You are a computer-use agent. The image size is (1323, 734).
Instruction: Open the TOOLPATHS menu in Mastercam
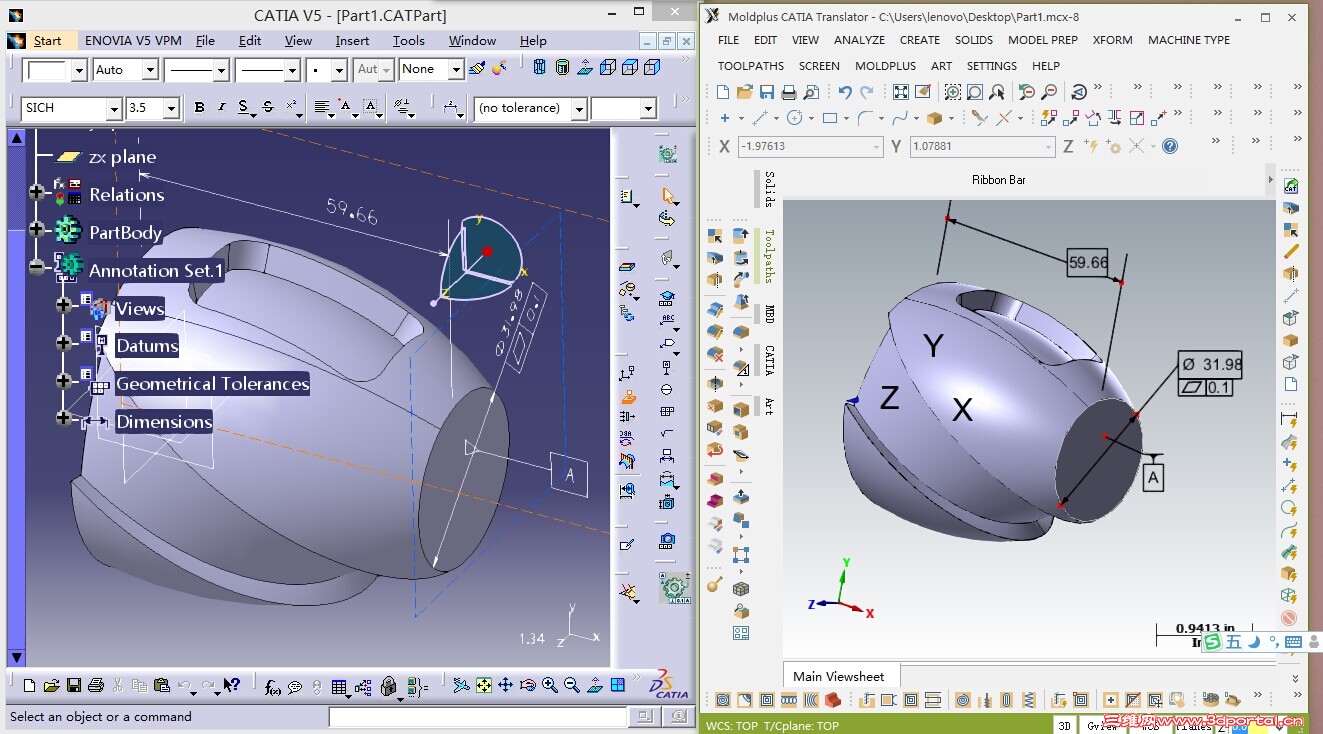(750, 66)
